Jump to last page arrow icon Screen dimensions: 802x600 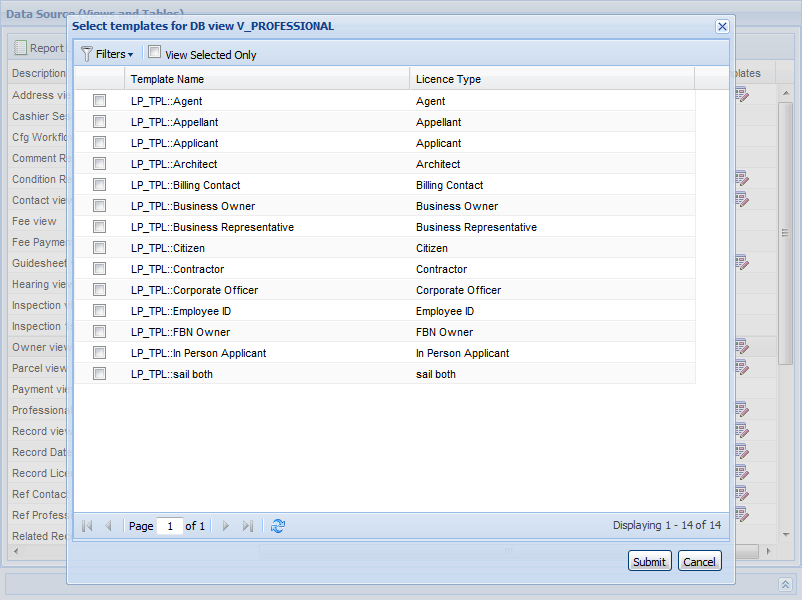click(x=248, y=526)
